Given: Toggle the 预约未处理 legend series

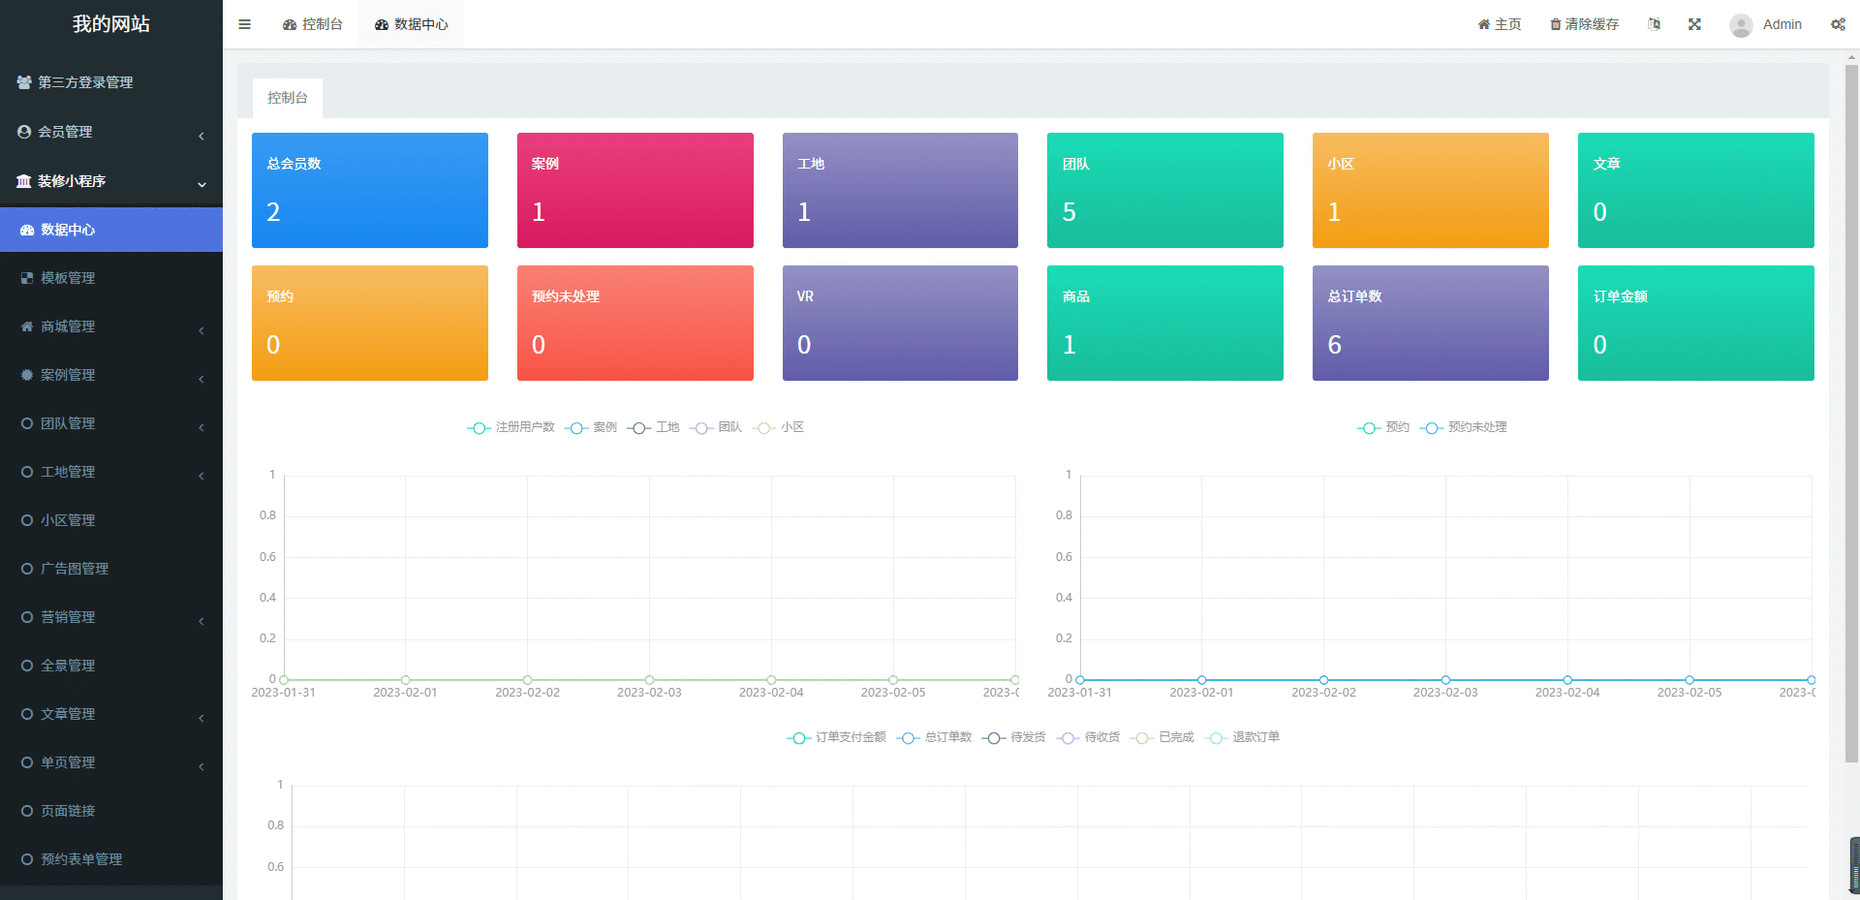Looking at the screenshot, I should pos(1464,427).
